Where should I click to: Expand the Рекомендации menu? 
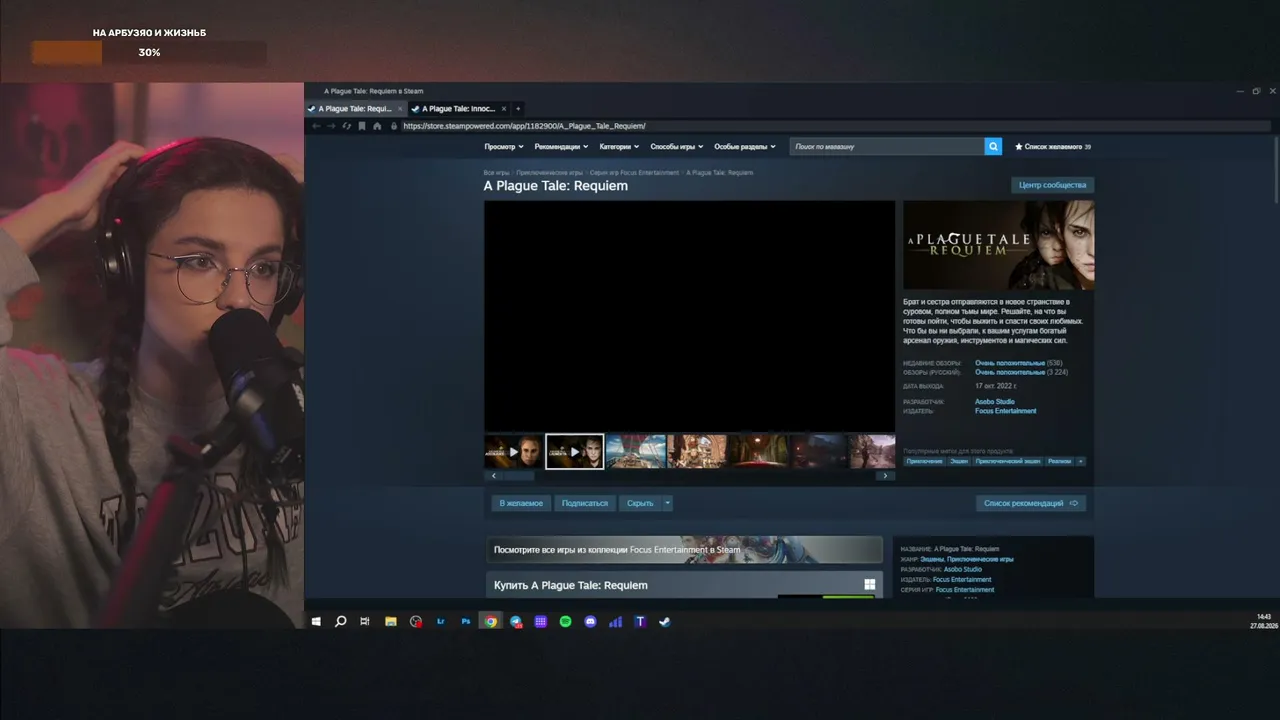coord(561,147)
